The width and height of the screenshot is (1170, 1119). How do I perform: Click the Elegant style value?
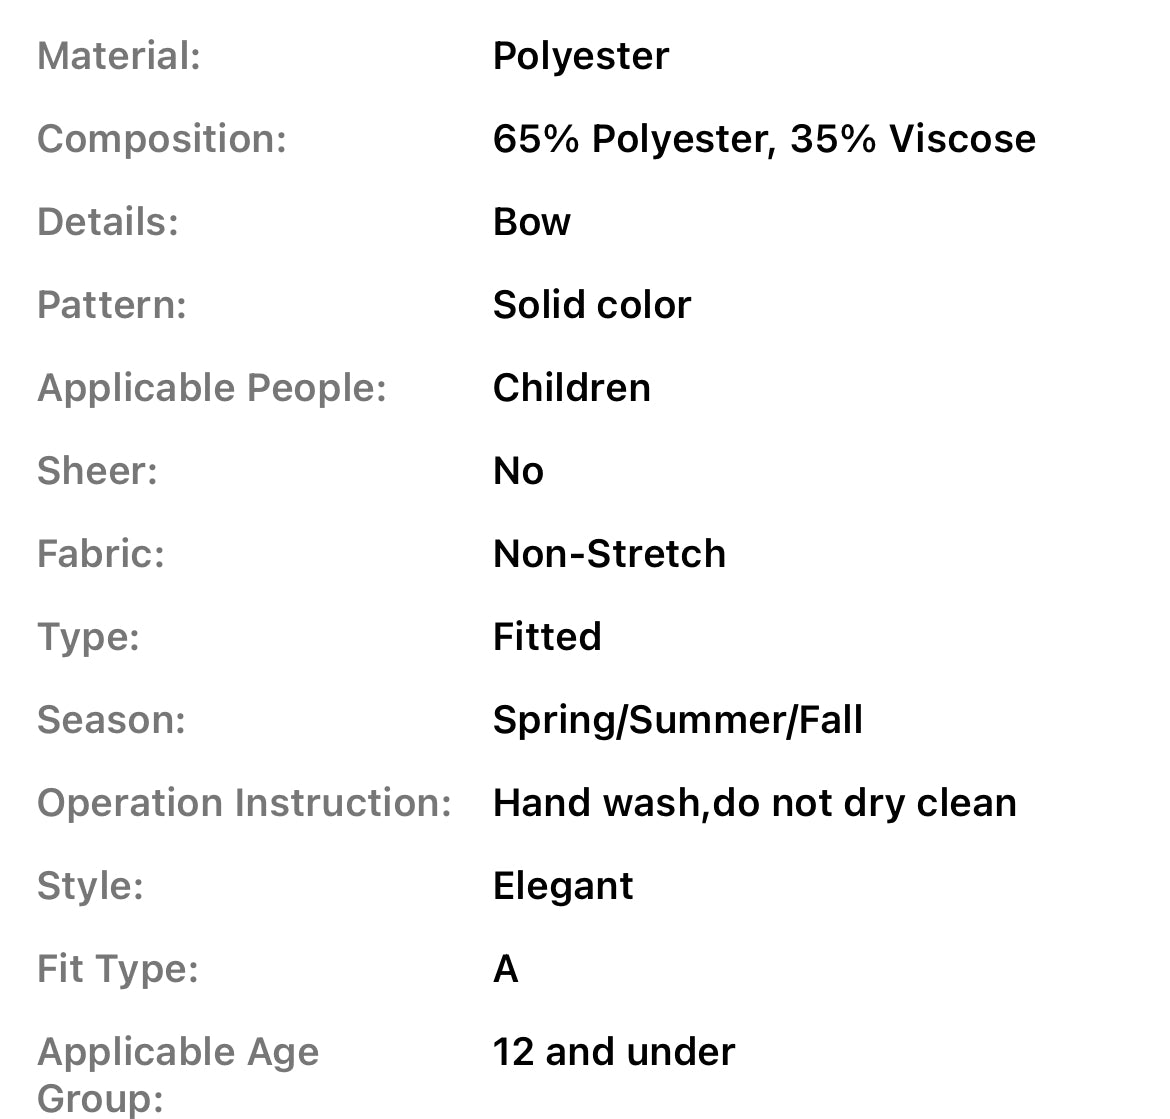click(x=563, y=886)
